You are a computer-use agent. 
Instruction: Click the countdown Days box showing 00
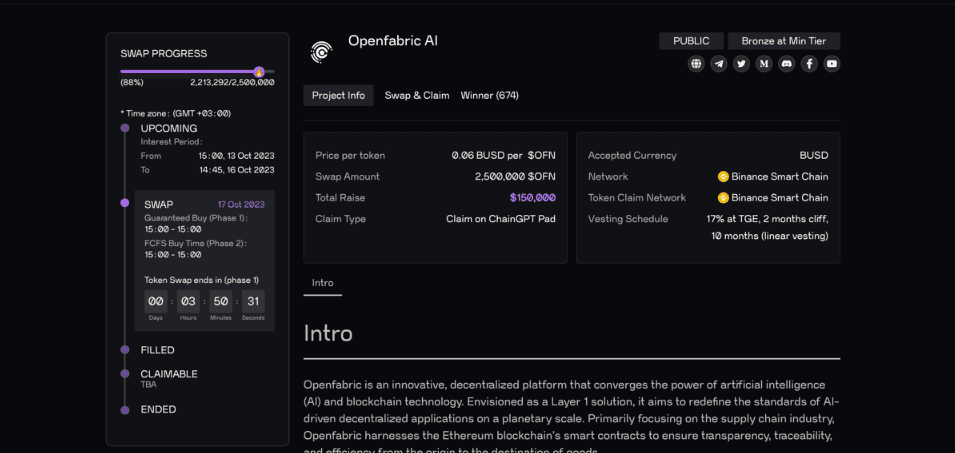(x=156, y=301)
